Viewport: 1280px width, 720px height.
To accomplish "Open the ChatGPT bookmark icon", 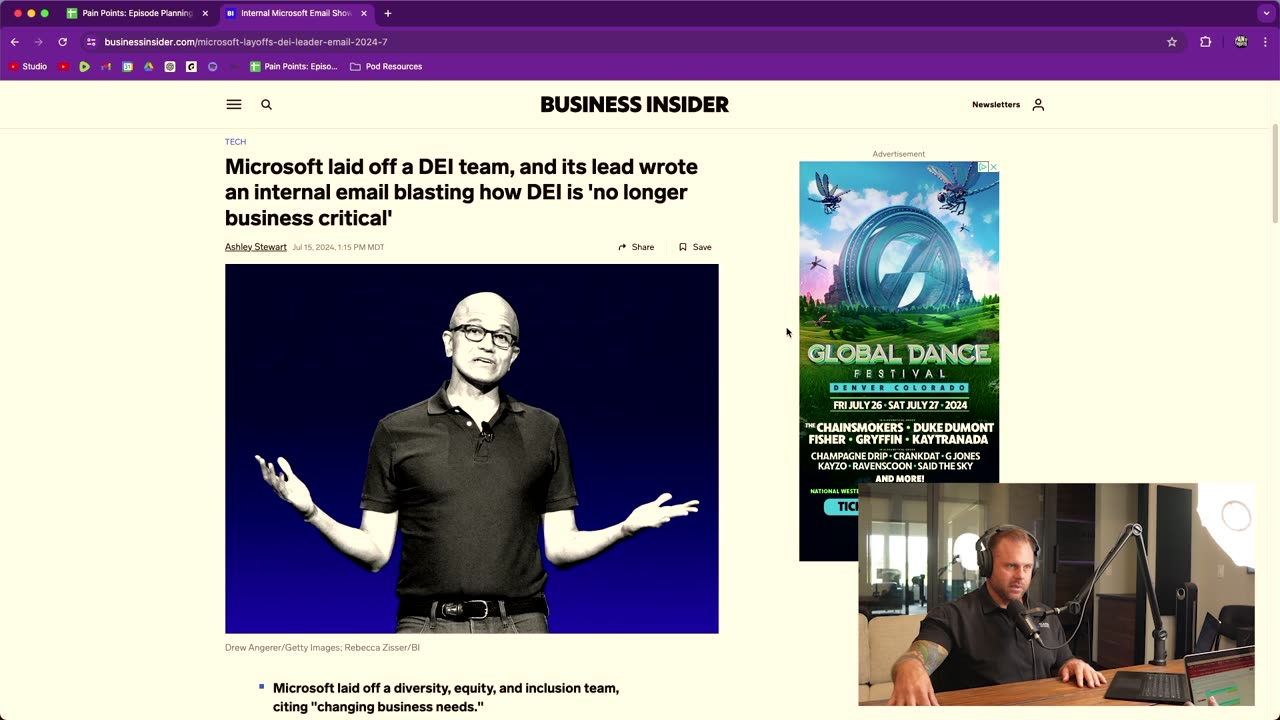I will click(170, 67).
